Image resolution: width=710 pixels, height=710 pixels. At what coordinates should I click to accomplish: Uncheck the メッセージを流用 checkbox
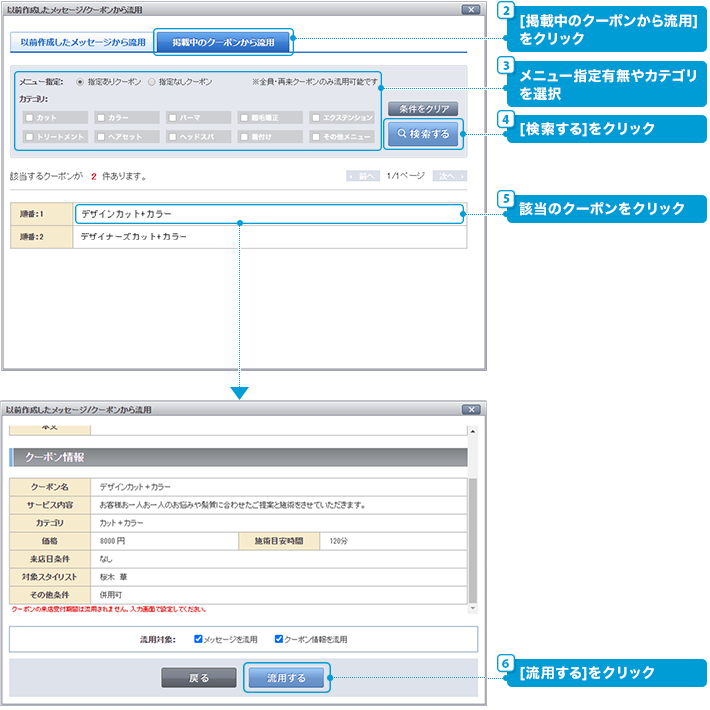[x=199, y=638]
